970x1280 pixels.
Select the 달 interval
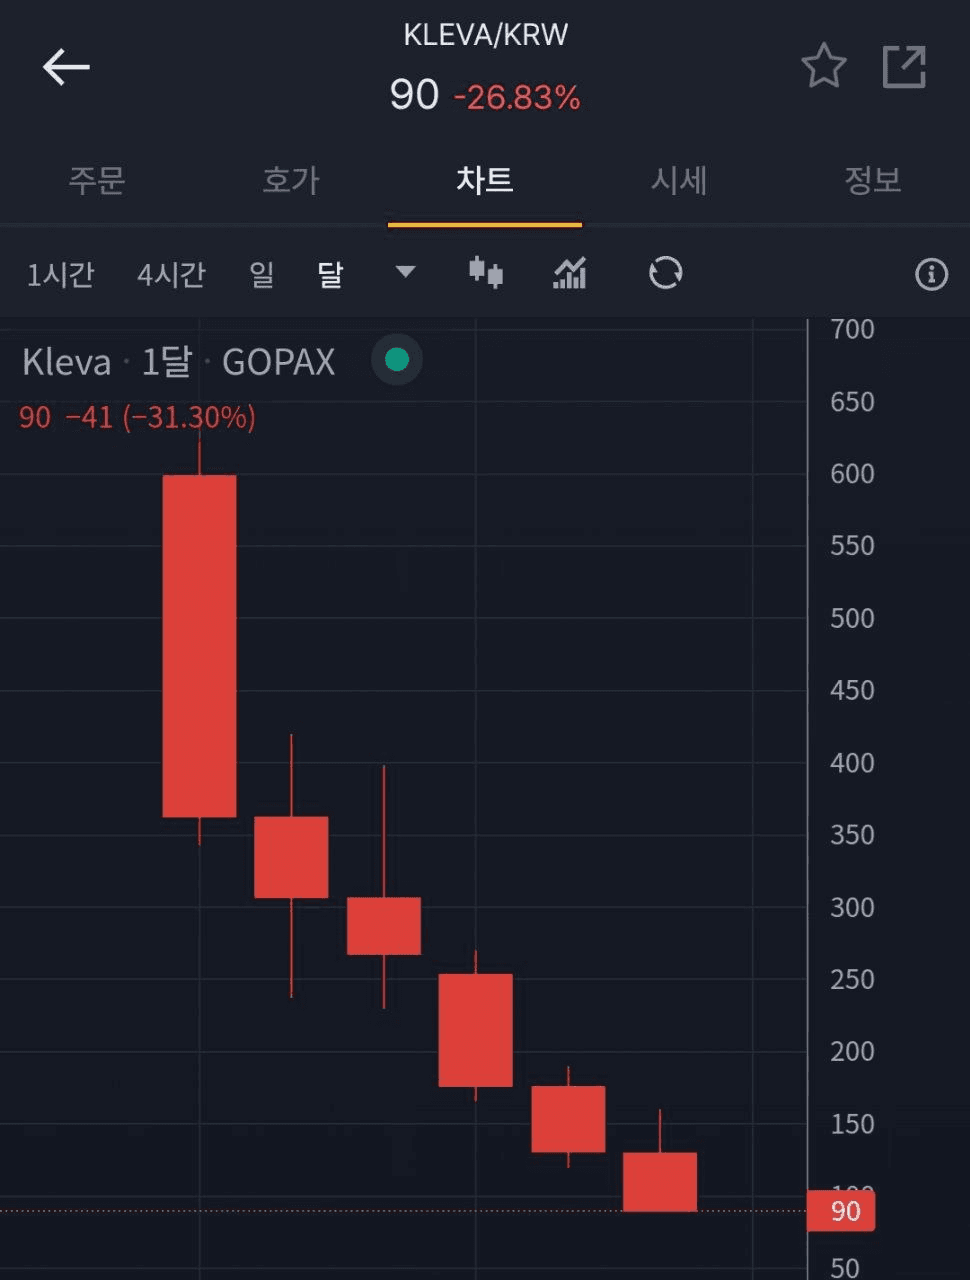pos(330,274)
